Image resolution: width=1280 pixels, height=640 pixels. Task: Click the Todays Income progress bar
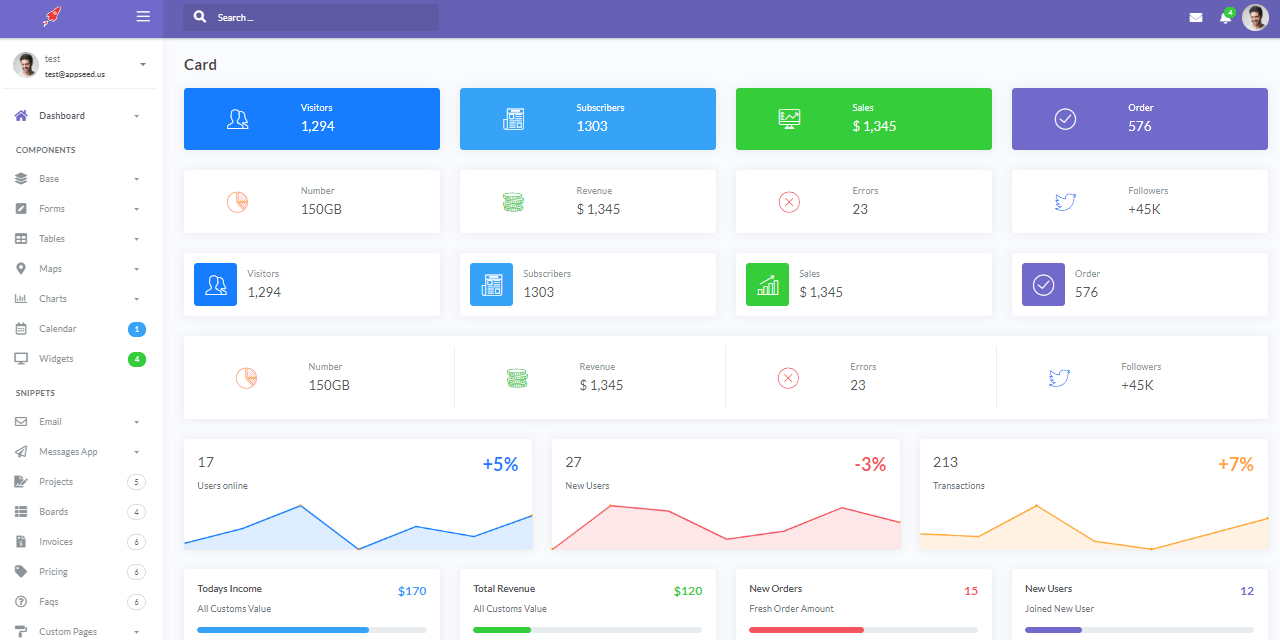(311, 629)
